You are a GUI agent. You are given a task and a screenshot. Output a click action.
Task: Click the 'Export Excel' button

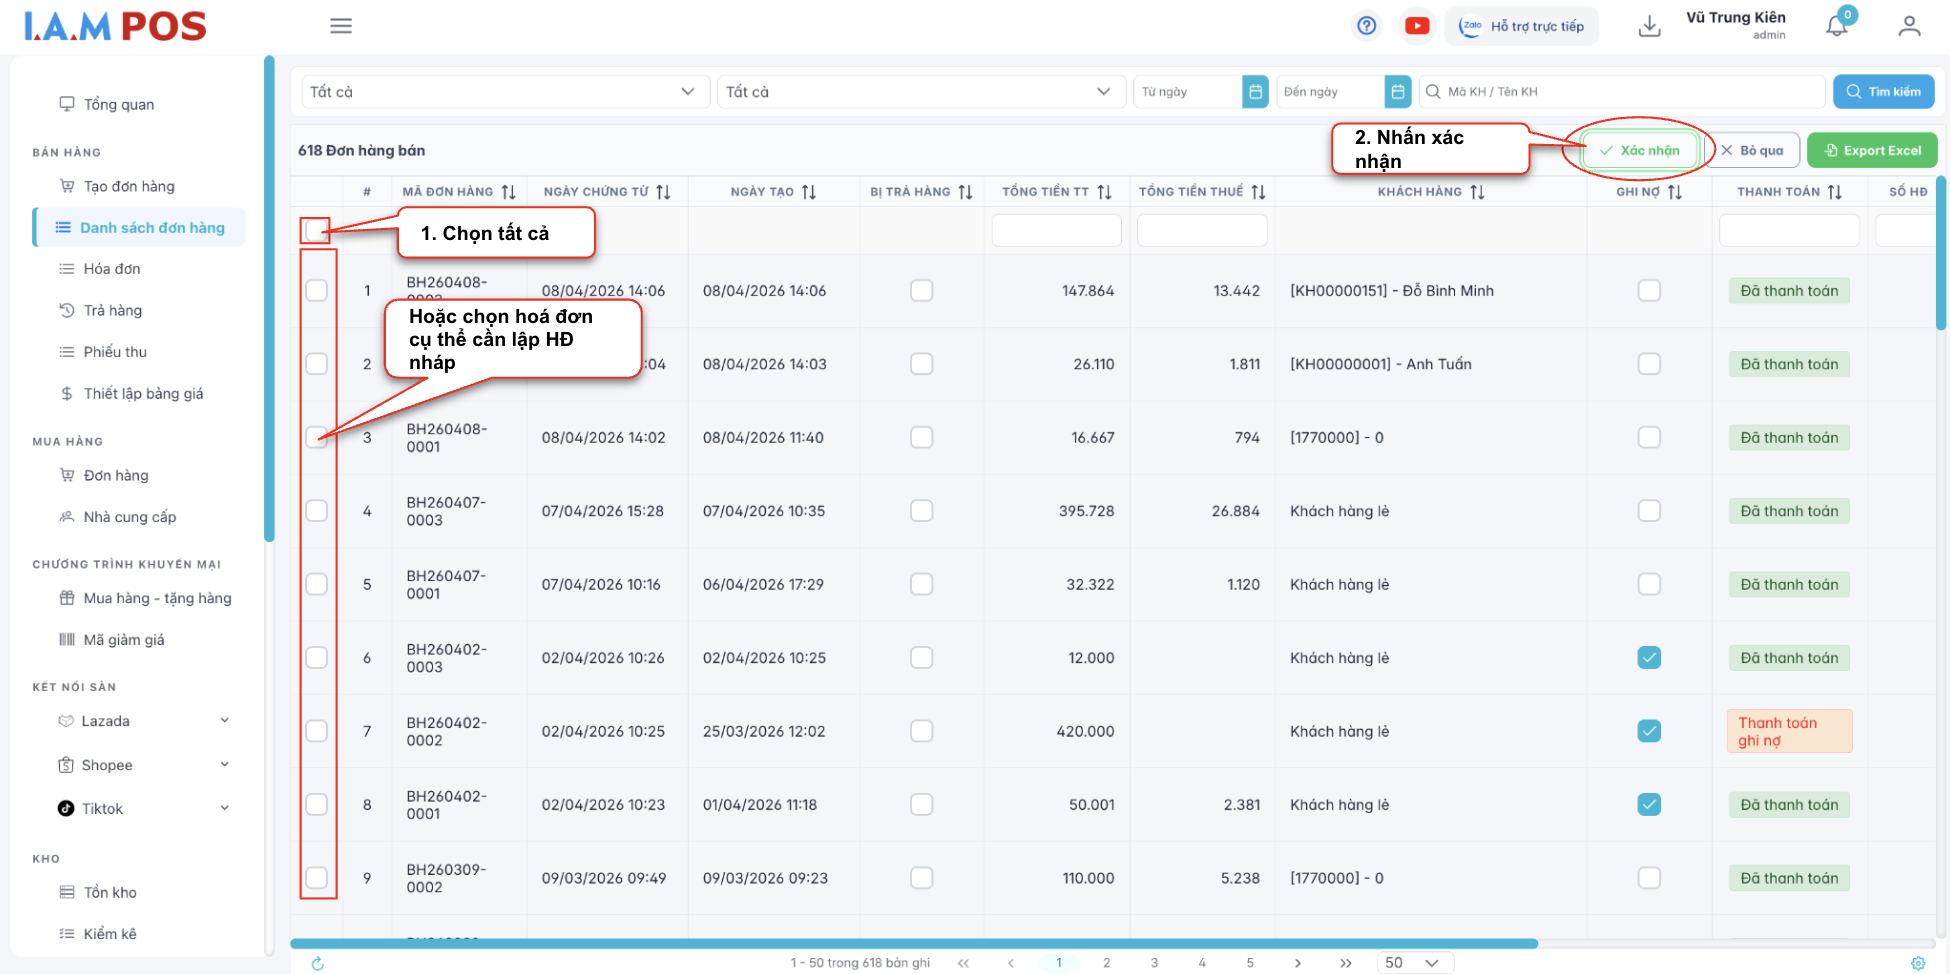coord(1872,151)
